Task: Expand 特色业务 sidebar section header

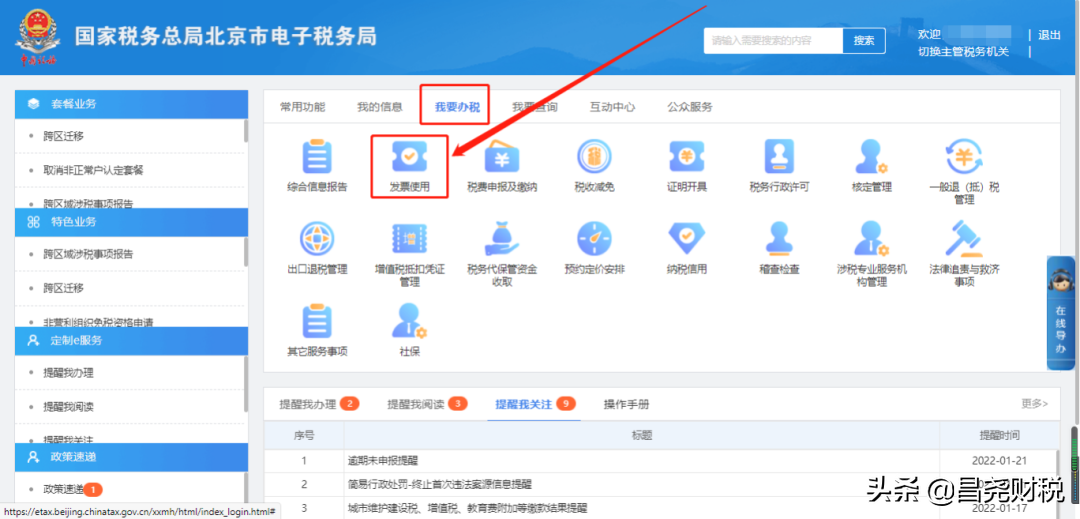Action: 132,222
